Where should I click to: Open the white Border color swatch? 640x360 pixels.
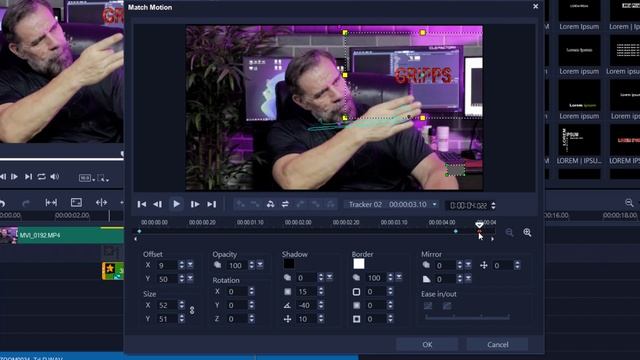tap(359, 264)
